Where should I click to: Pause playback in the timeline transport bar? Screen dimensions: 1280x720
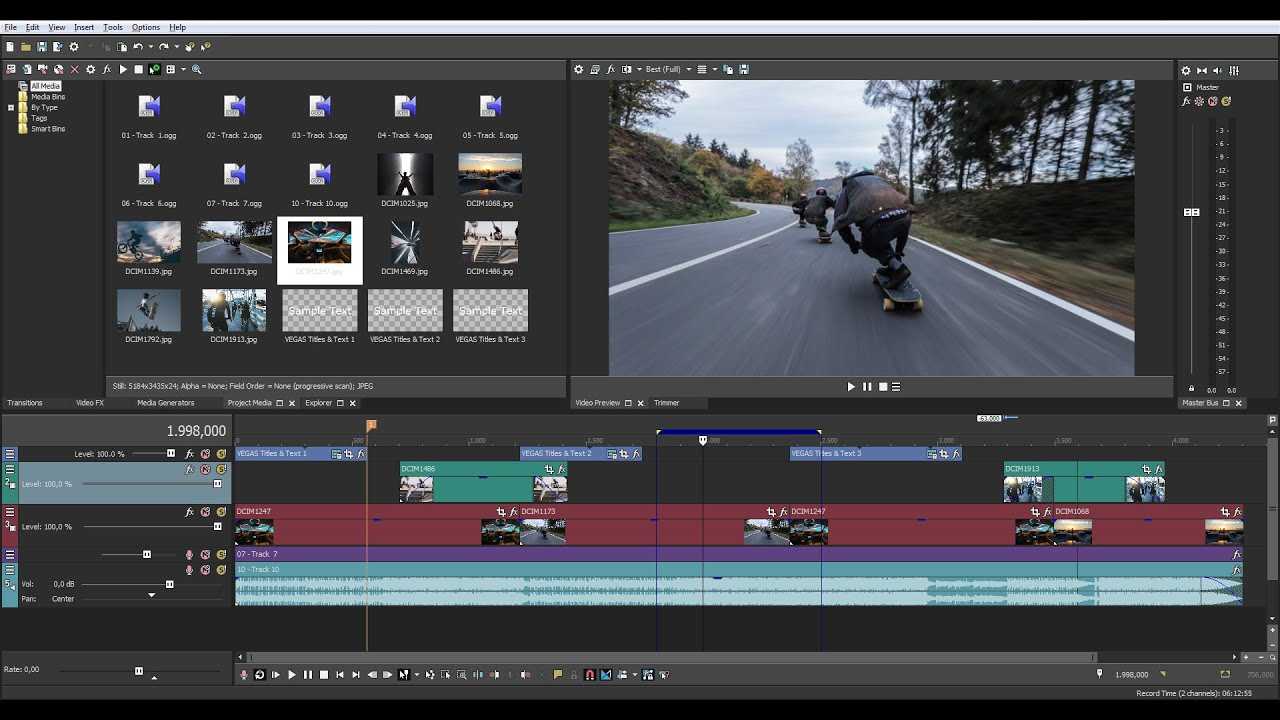(x=308, y=675)
